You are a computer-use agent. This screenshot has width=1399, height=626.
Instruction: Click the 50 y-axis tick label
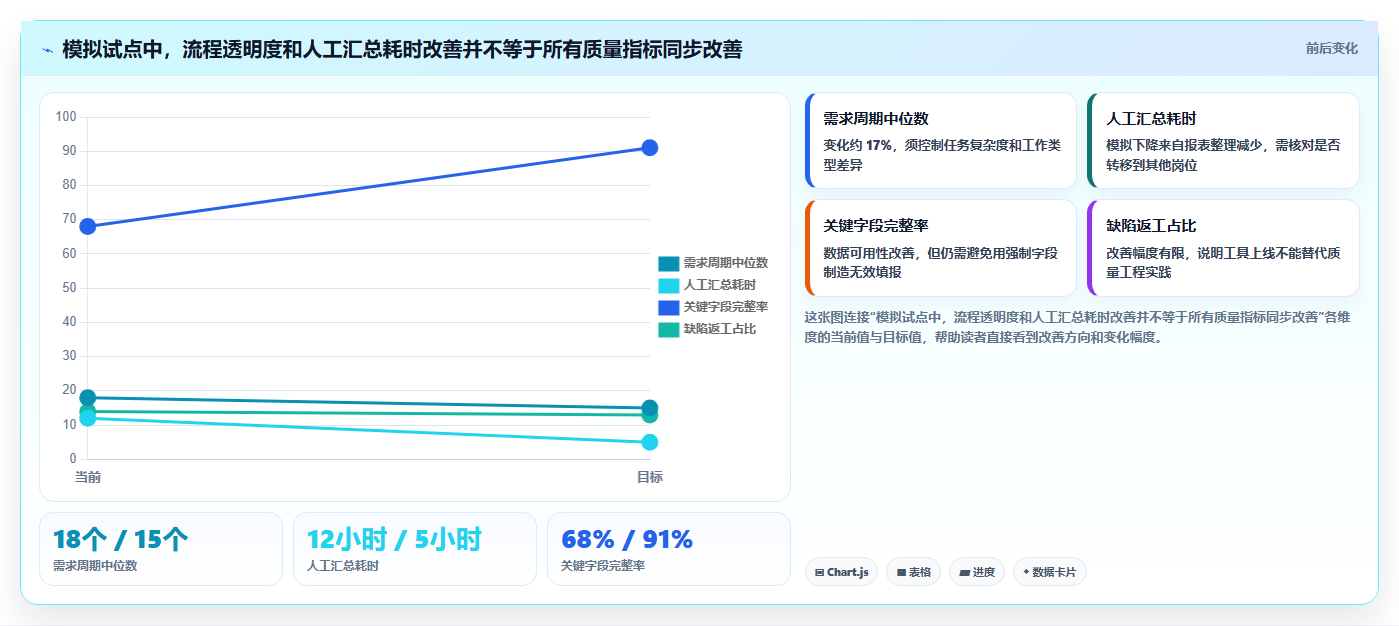69,288
